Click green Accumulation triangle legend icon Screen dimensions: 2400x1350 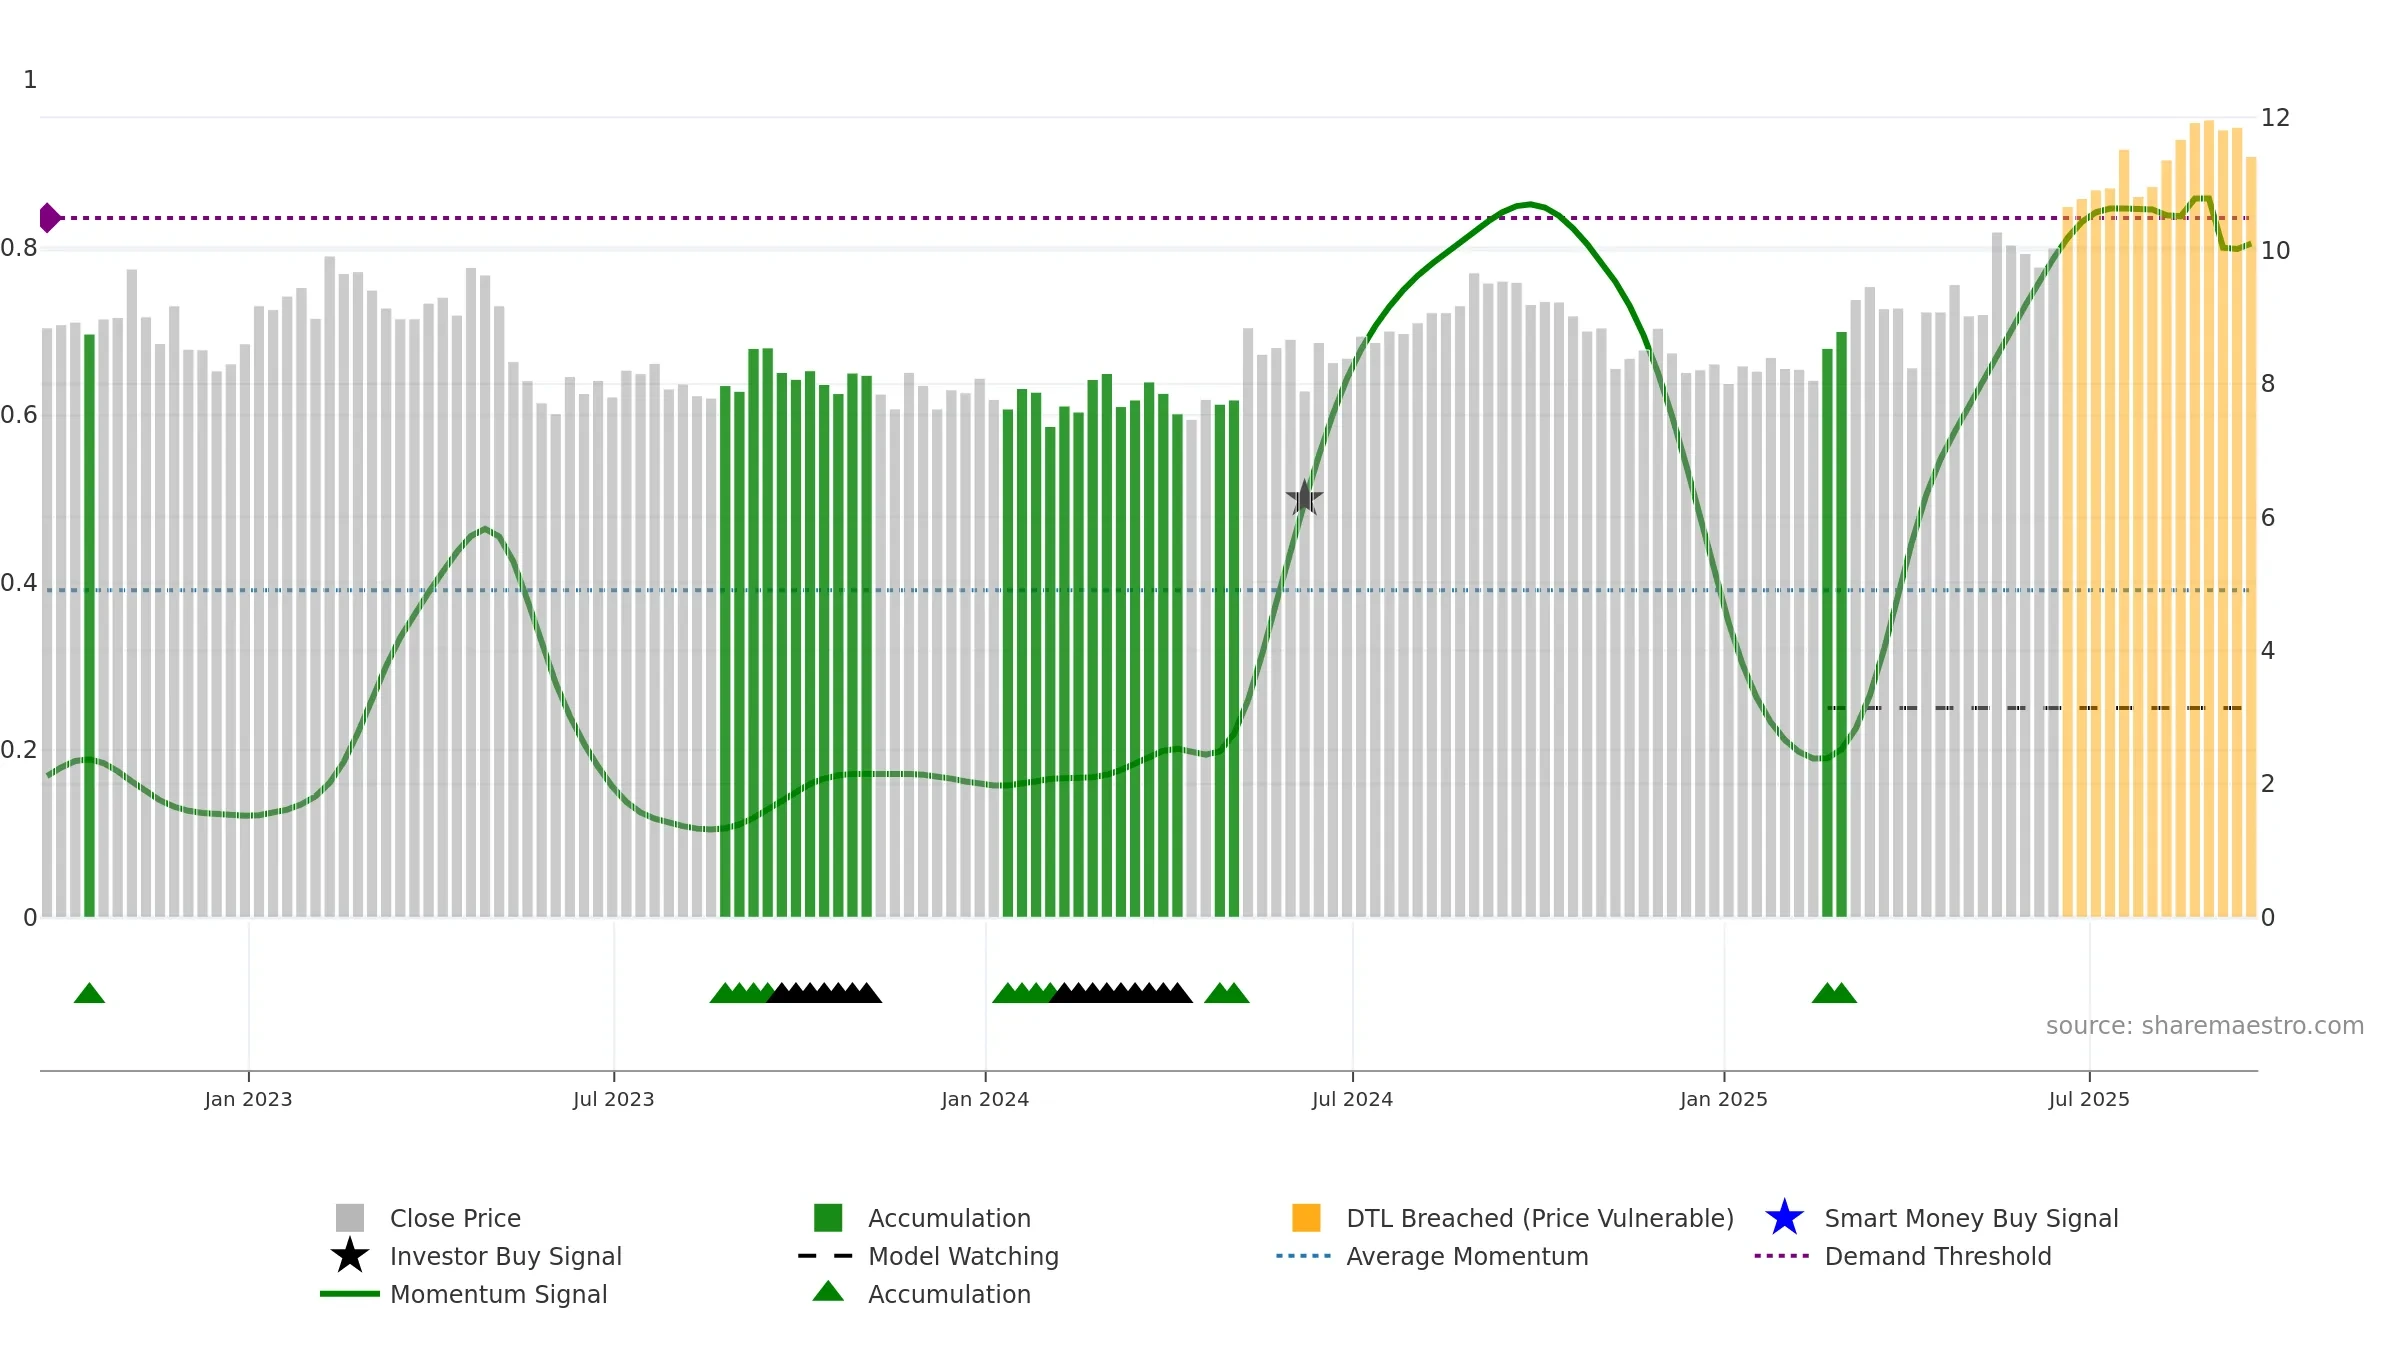click(x=828, y=1291)
